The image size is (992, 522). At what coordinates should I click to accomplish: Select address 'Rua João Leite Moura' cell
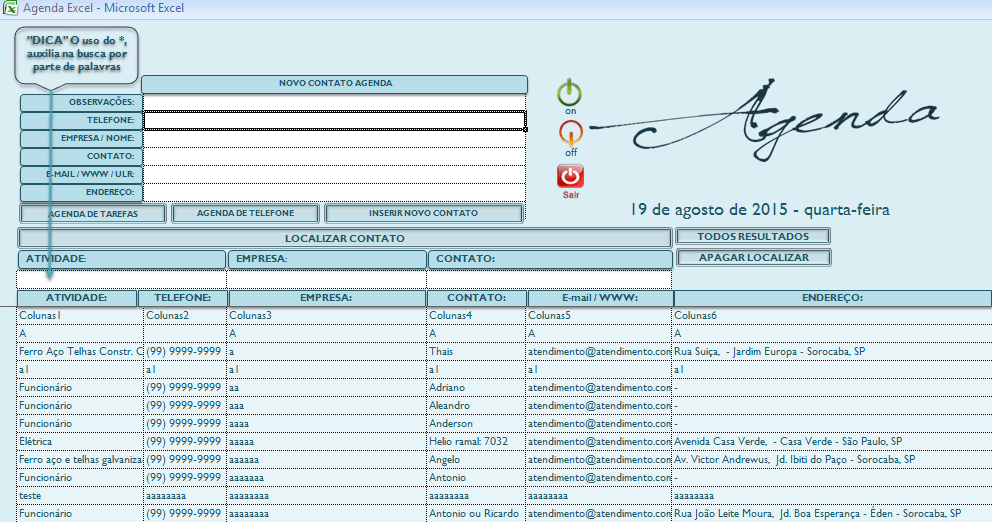(x=831, y=514)
